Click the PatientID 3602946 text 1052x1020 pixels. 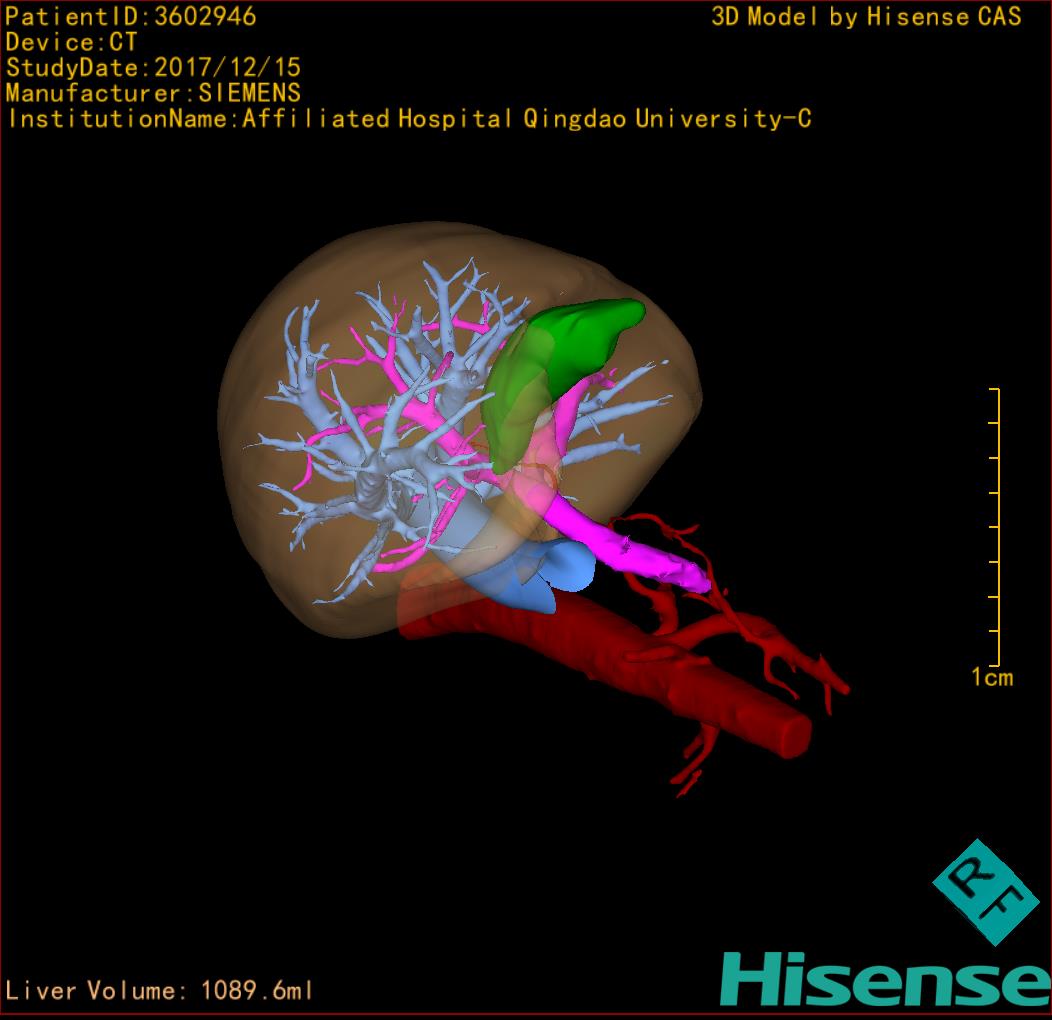[x=131, y=17]
